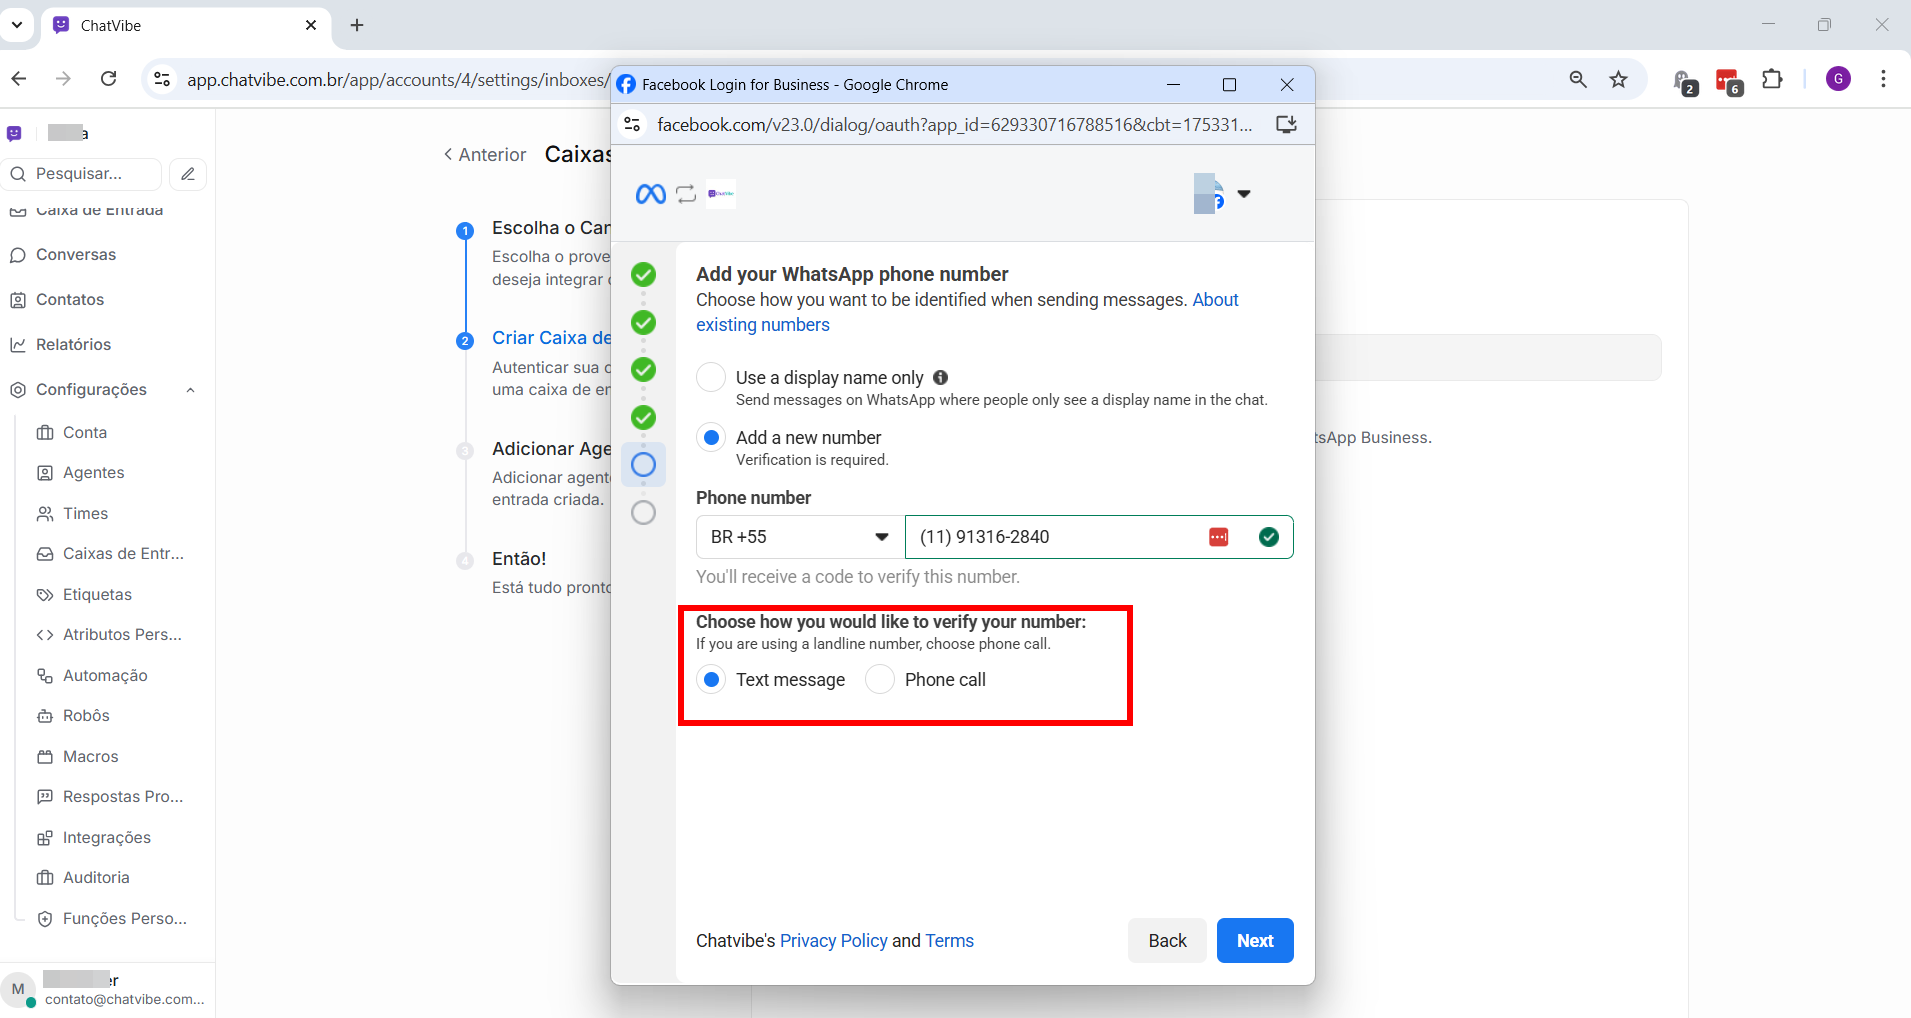The height and width of the screenshot is (1018, 1911).
Task: Click the site info icon in ChatVibe address bar
Action: (x=162, y=79)
